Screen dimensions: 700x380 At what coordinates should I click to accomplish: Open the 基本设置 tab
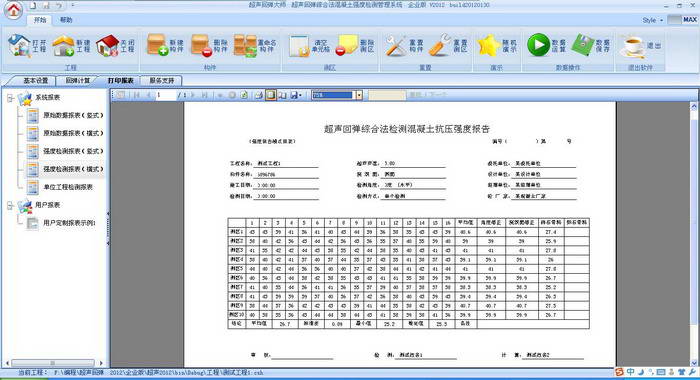pyautogui.click(x=35, y=81)
